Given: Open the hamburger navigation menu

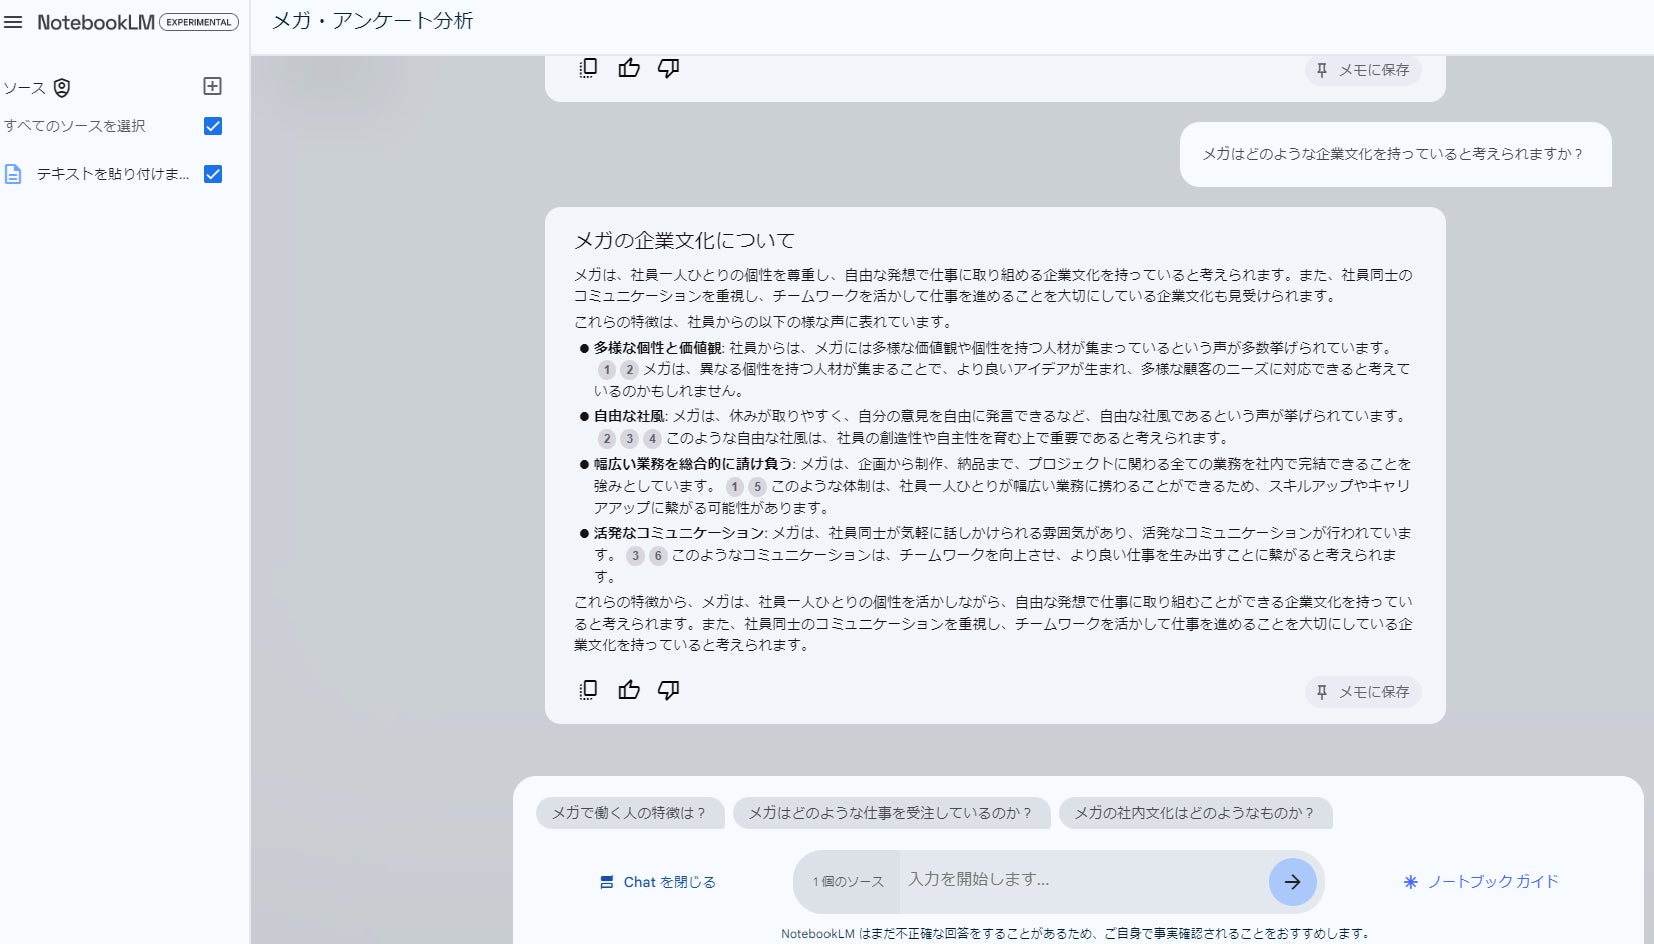Looking at the screenshot, I should (x=13, y=22).
